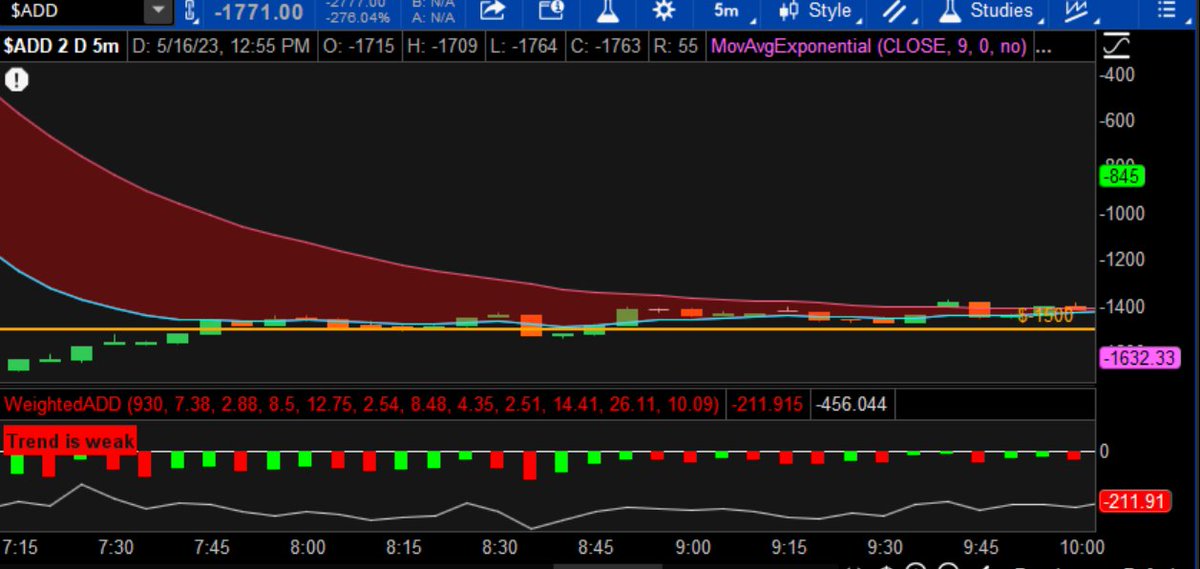The image size is (1200, 569).
Task: Open chart settings gear icon
Action: click(x=664, y=11)
